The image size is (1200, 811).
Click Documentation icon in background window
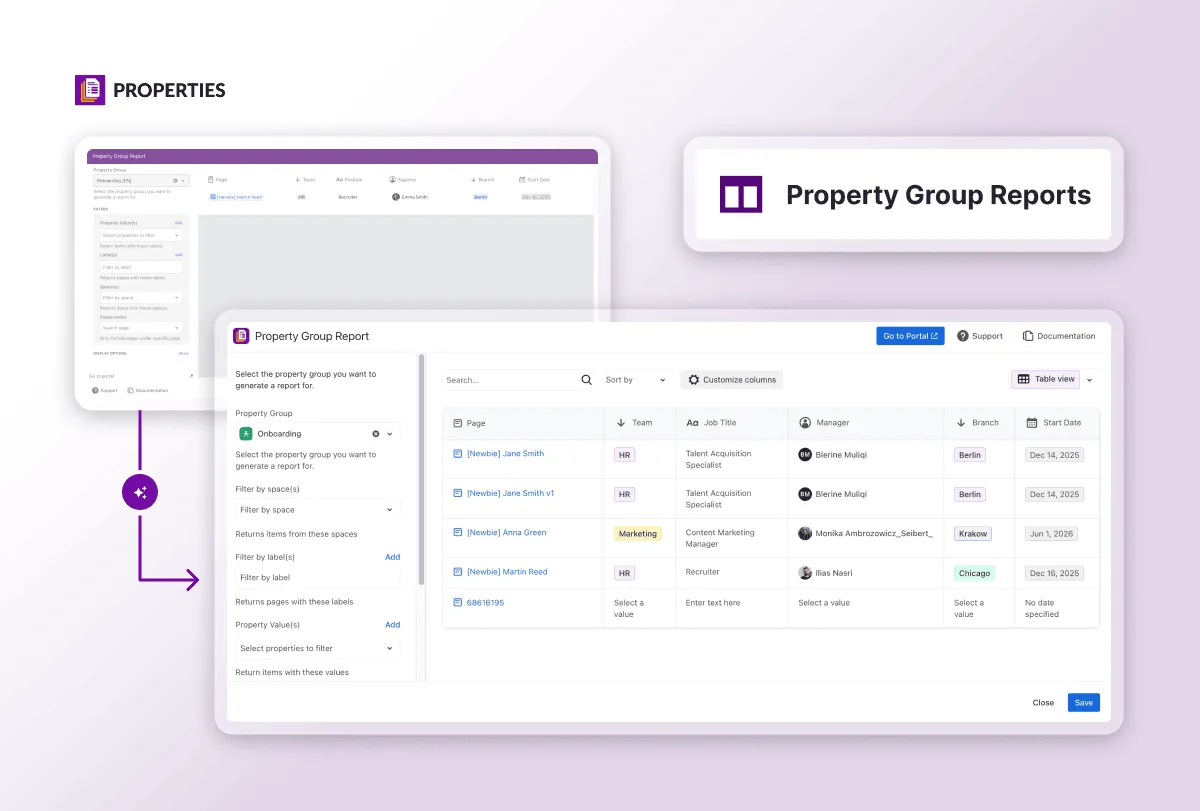130,390
